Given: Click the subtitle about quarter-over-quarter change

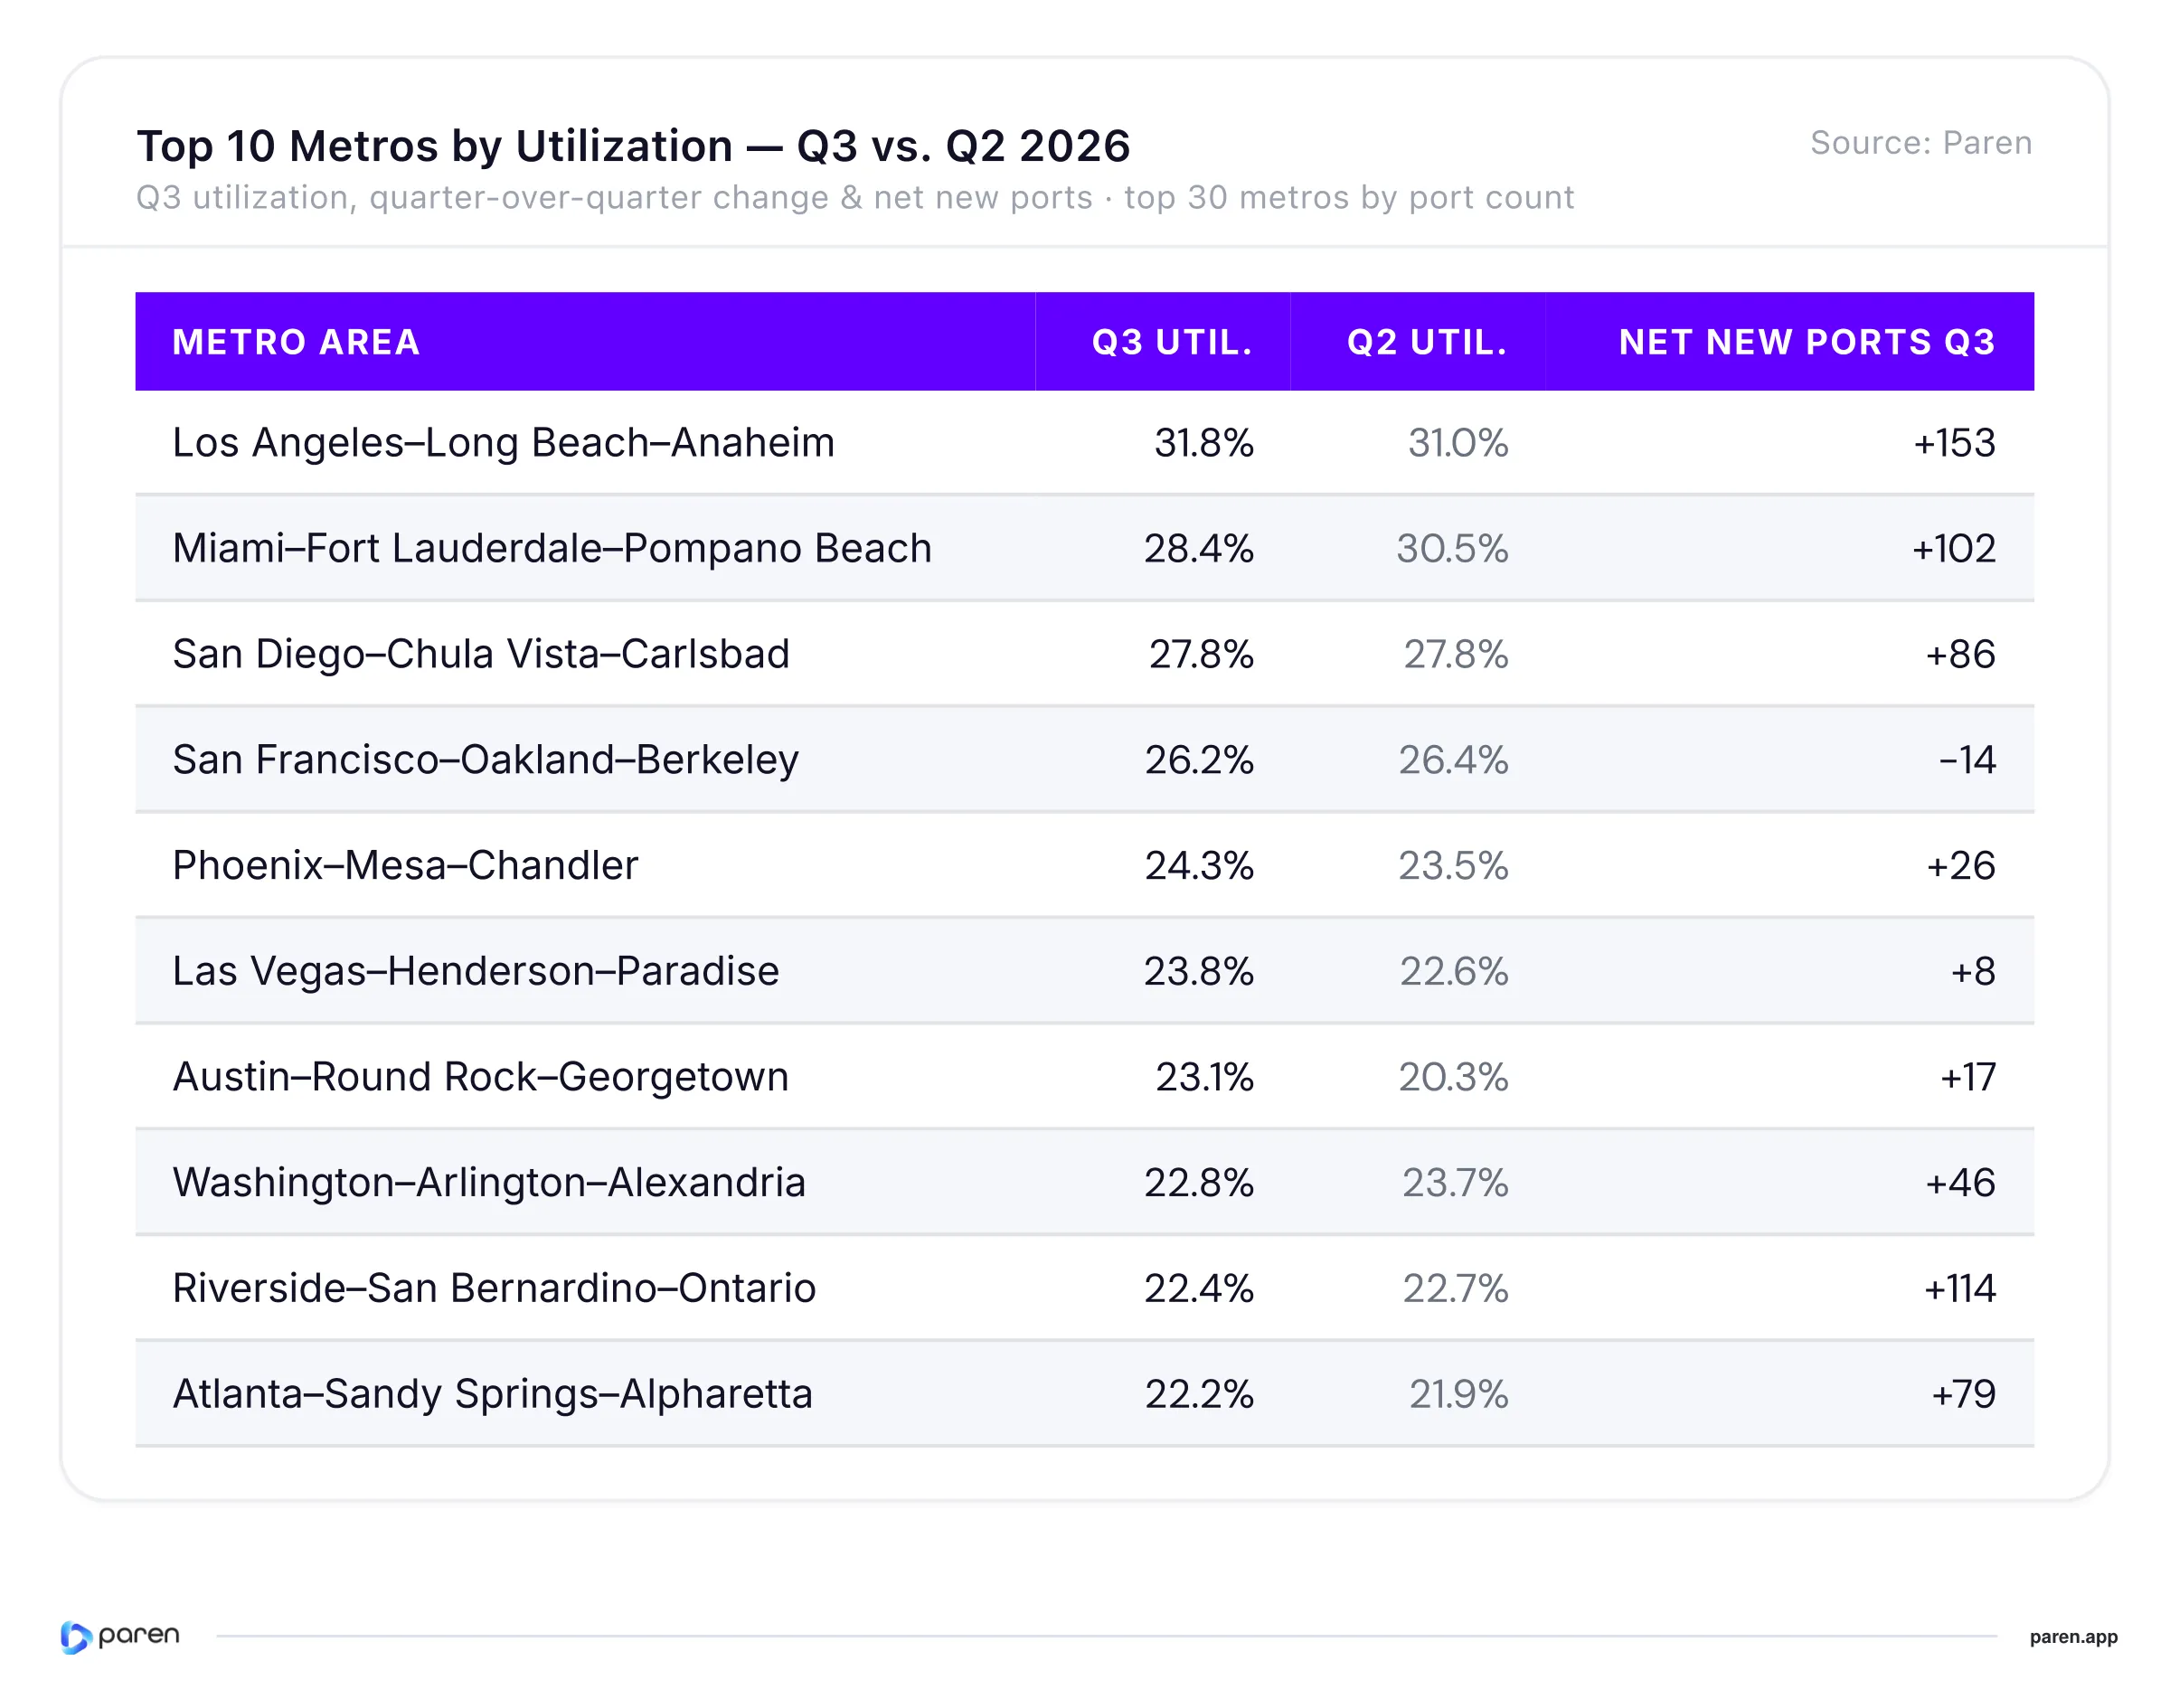Looking at the screenshot, I should point(855,198).
